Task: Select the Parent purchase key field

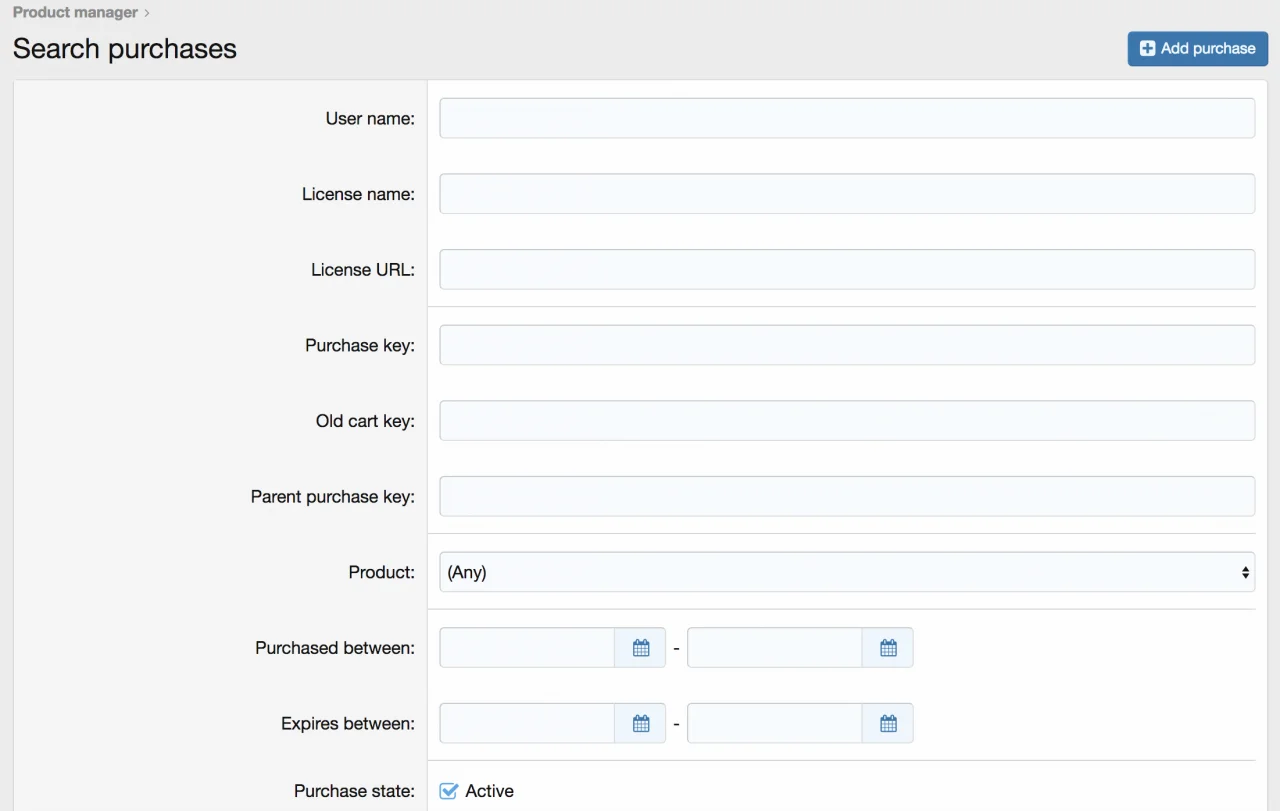Action: tap(846, 497)
